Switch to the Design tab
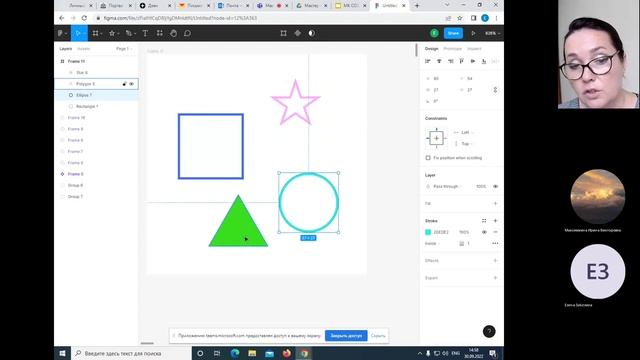The image size is (640, 360). pyautogui.click(x=431, y=49)
